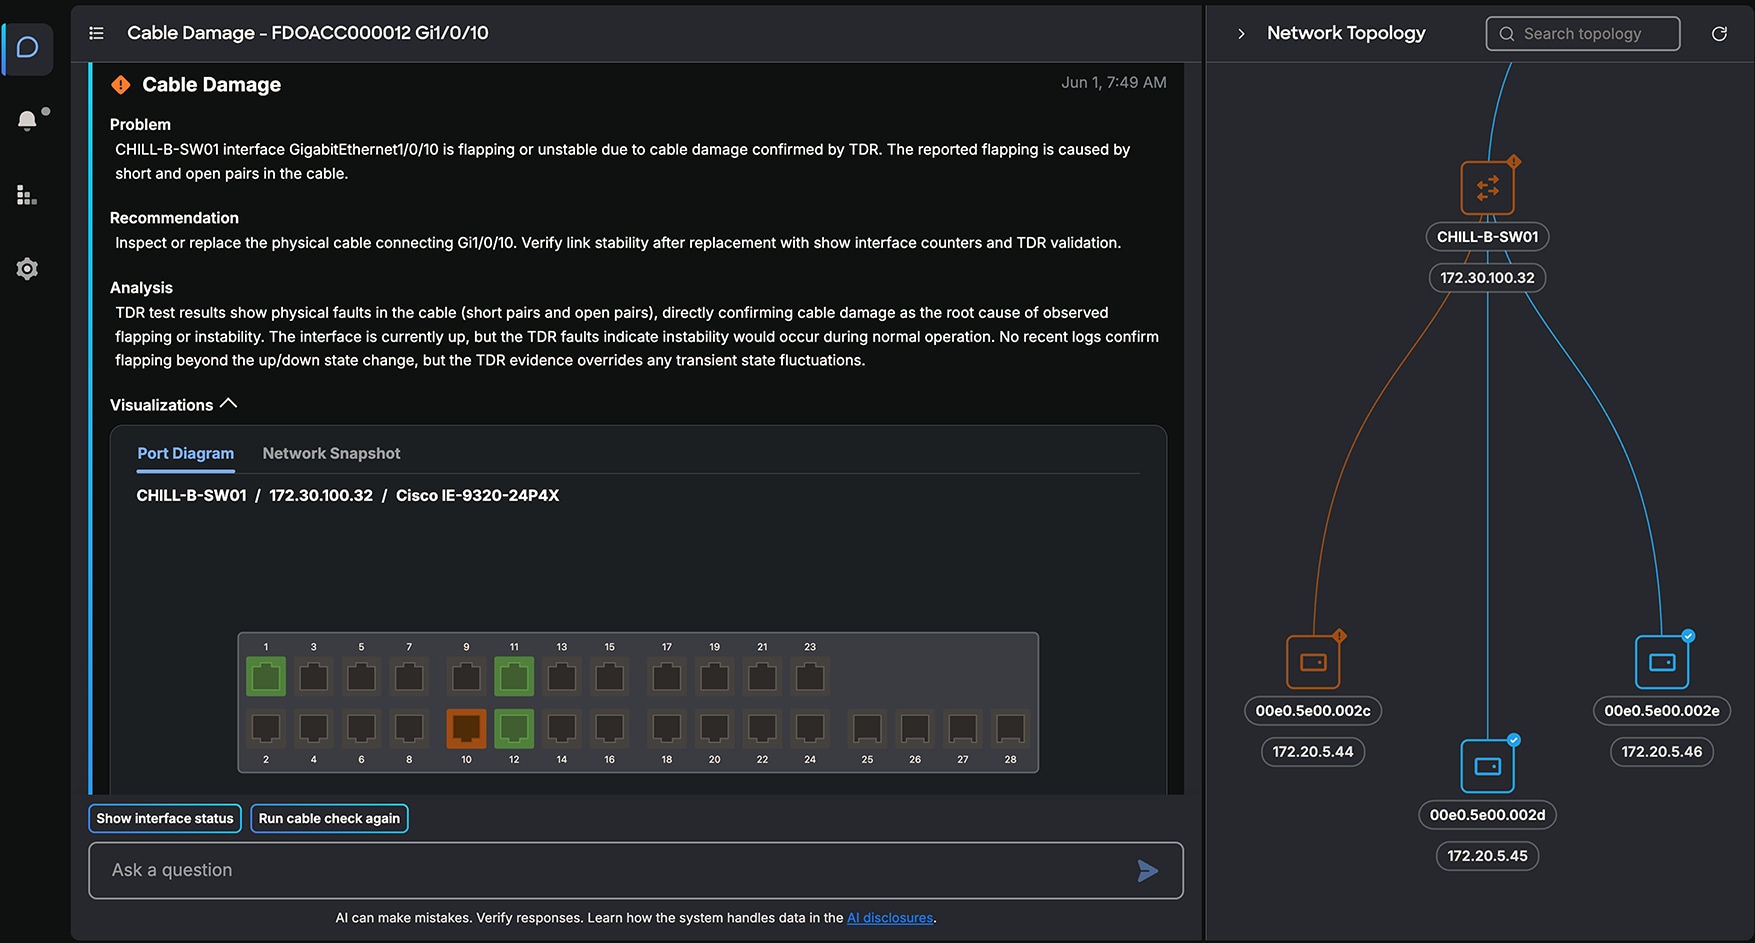Viewport: 1755px width, 943px height.
Task: Click the 00e0.5e00.002c MAC label
Action: pos(1313,711)
